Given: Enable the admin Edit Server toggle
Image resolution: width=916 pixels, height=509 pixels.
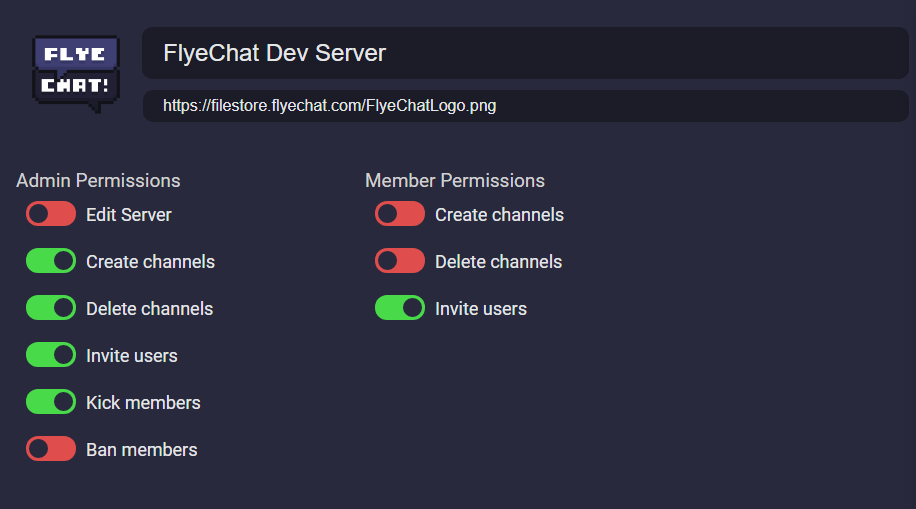Looking at the screenshot, I should 51,214.
